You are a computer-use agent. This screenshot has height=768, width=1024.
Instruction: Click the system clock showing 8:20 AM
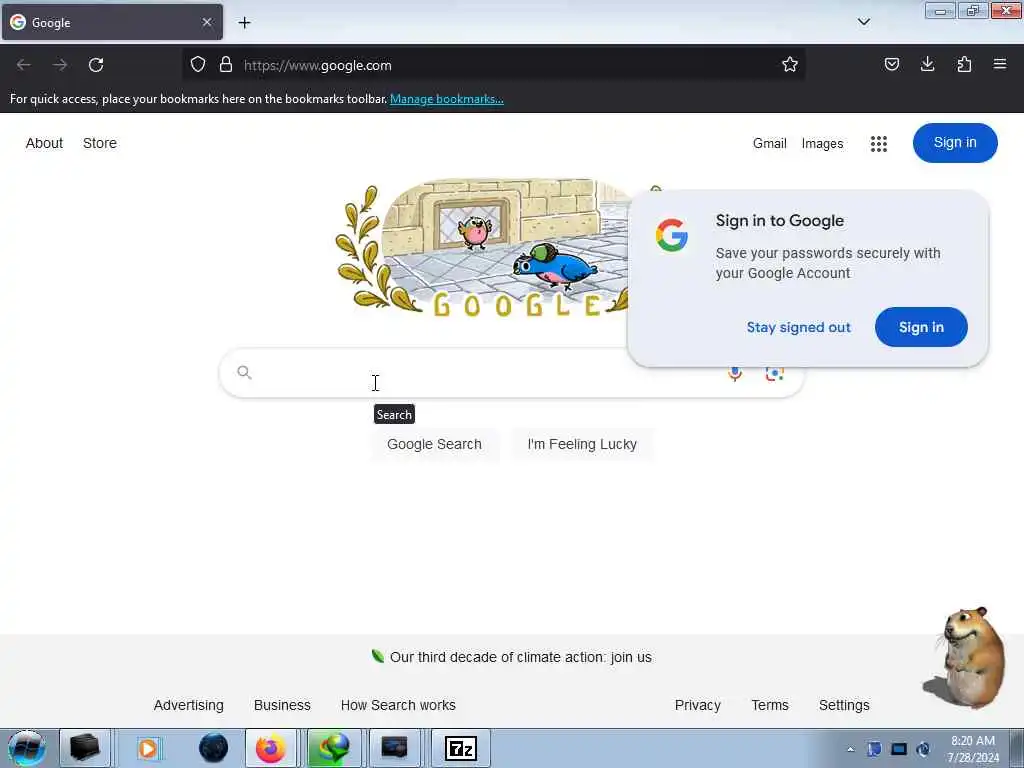973,749
